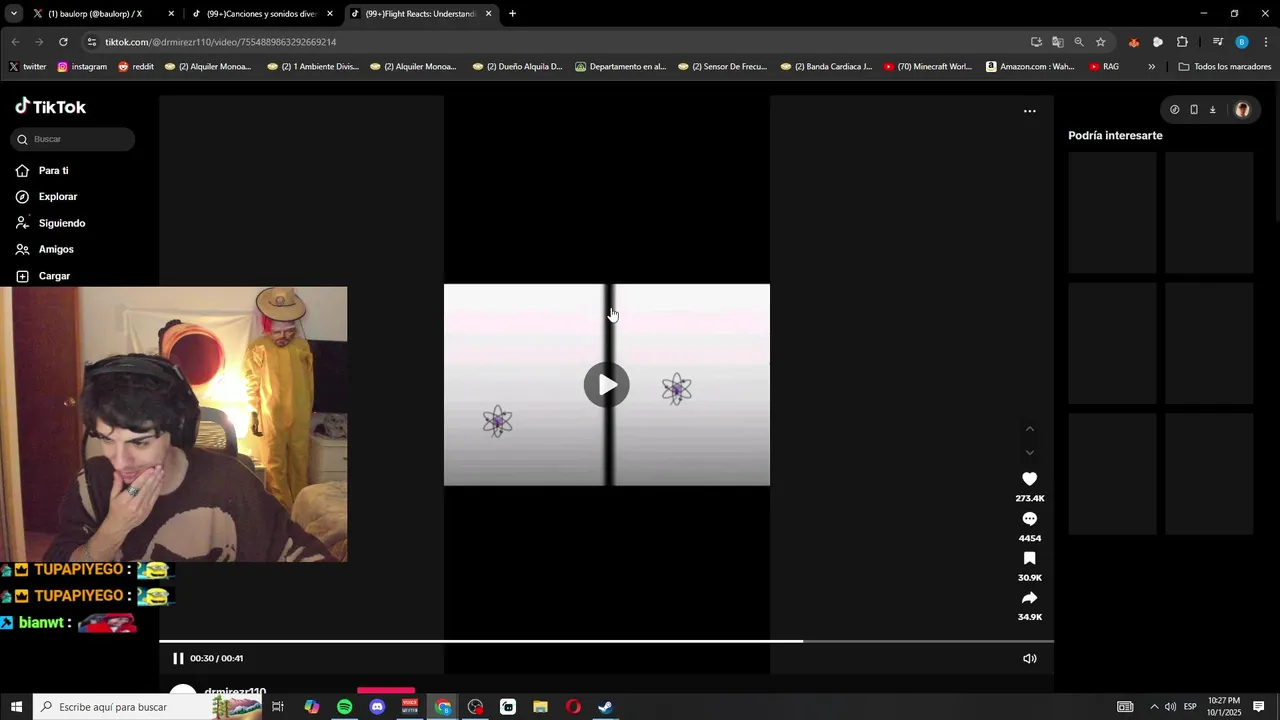
Task: Open the Para ti feed
Action: click(x=54, y=171)
